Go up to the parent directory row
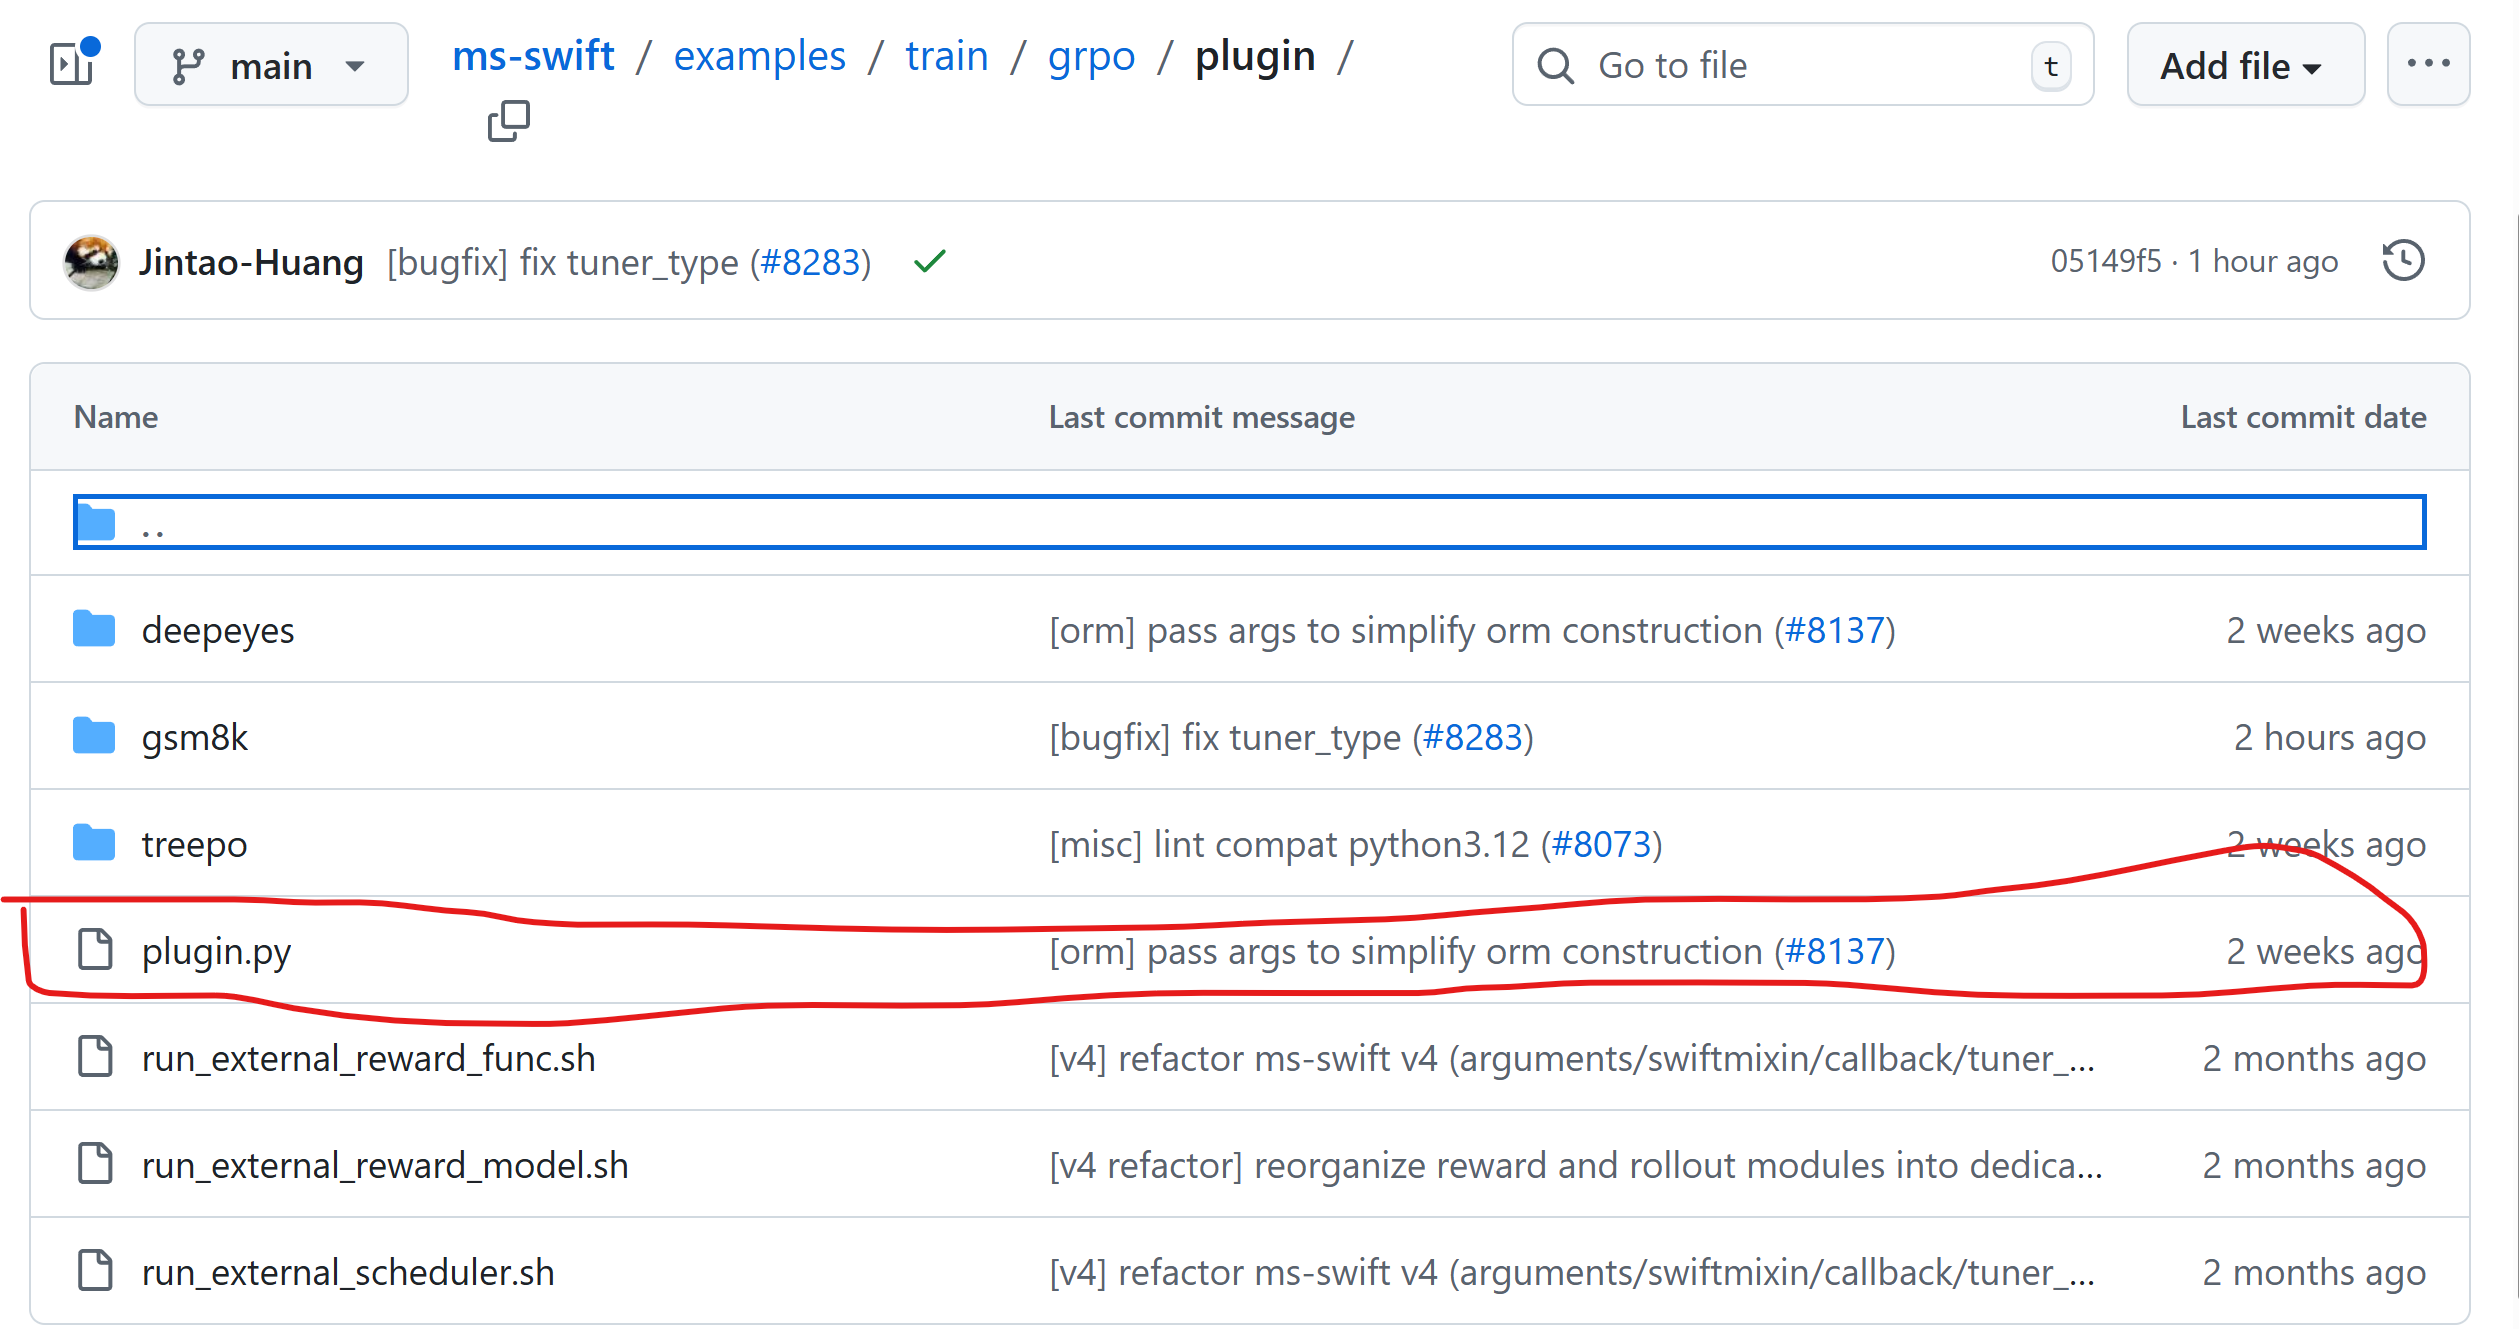The image size is (2519, 1329). (1249, 522)
